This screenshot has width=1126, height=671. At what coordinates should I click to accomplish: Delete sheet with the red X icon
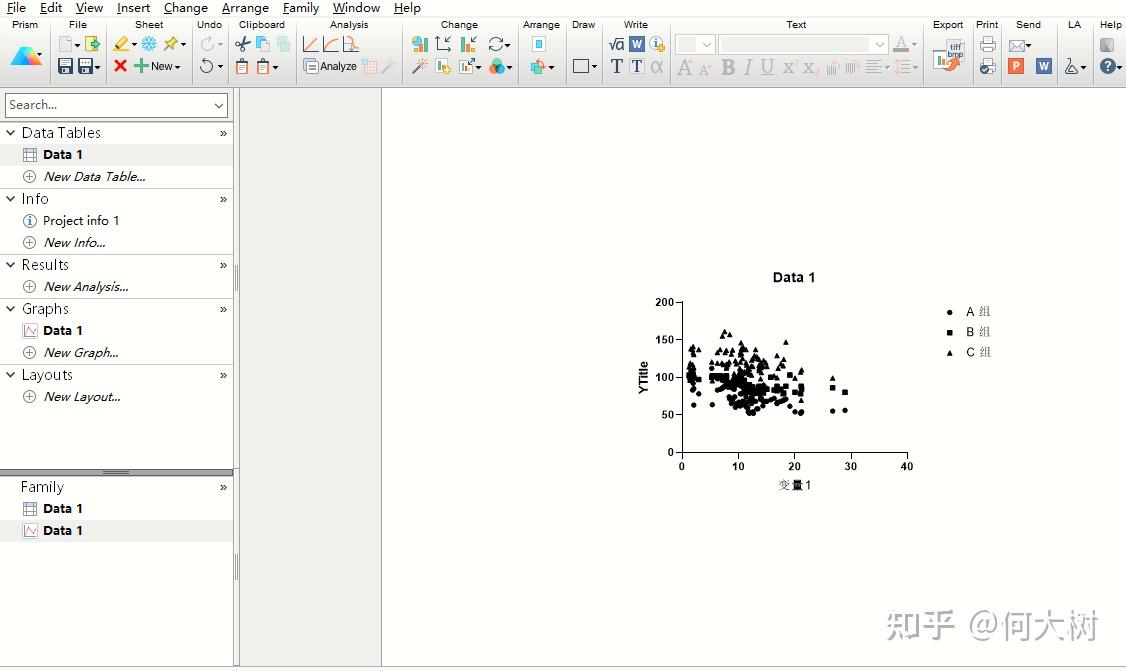point(120,66)
